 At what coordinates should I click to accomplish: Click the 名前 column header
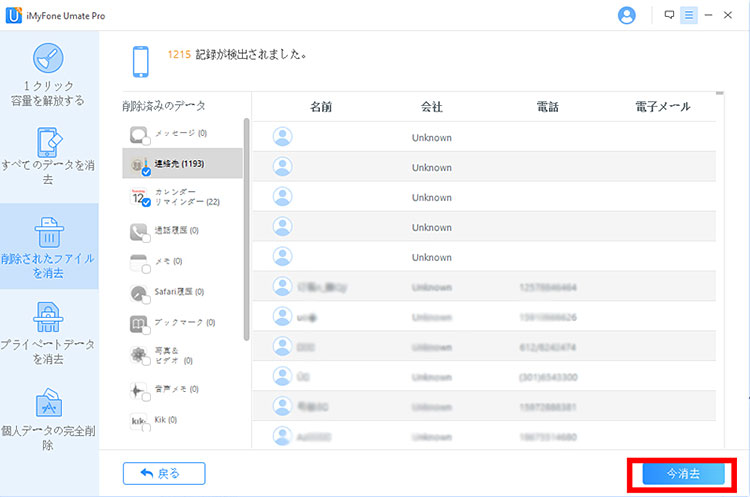[321, 106]
